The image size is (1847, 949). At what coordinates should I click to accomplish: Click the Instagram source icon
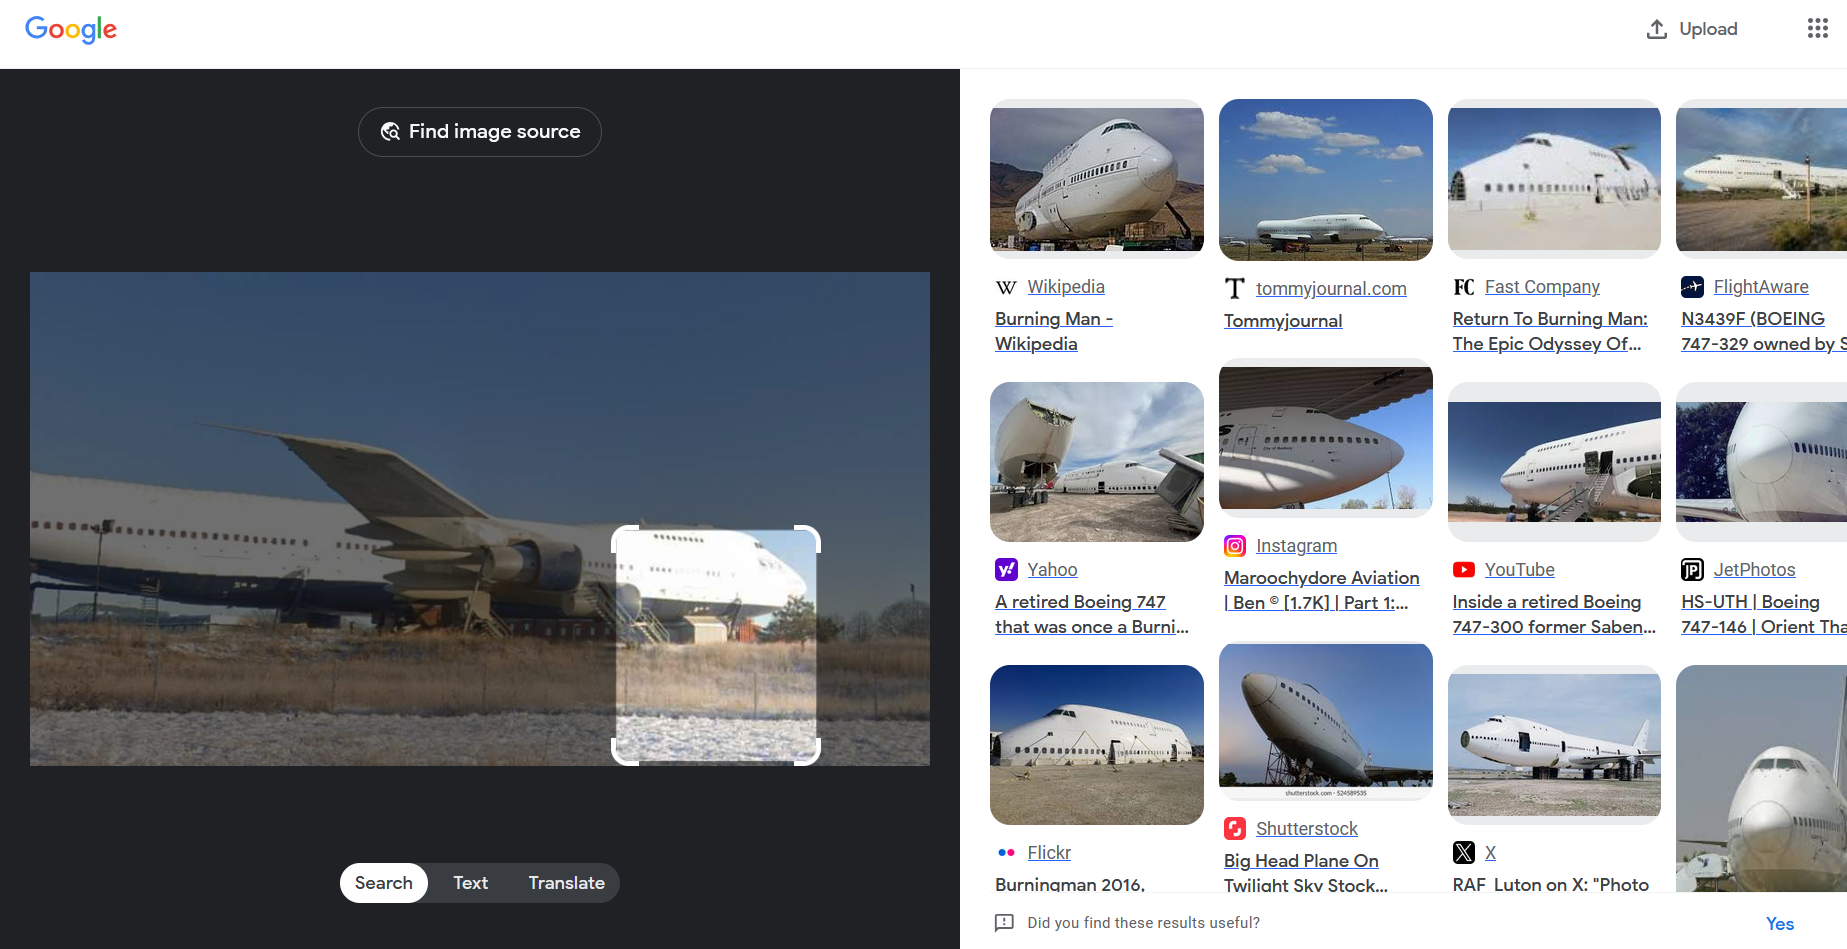click(x=1235, y=546)
